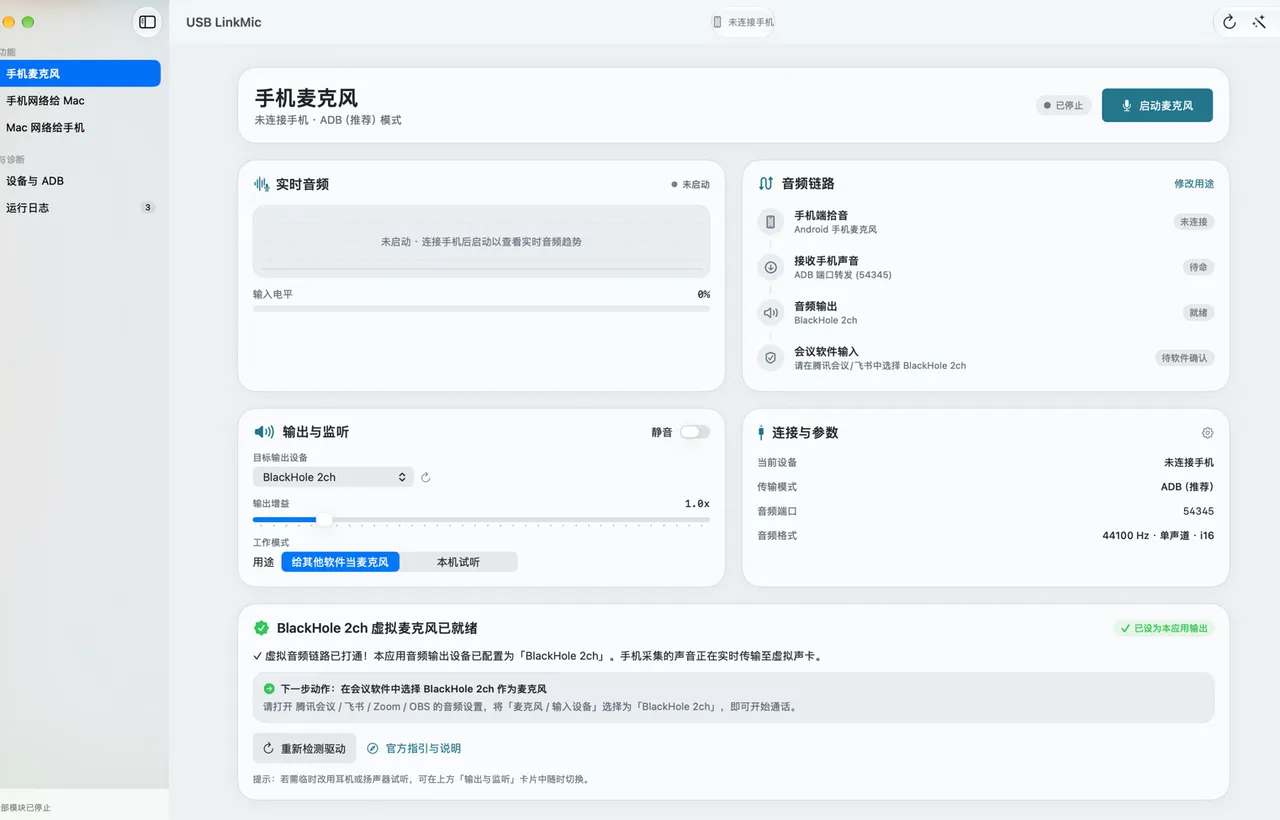
Task: Click the 输出增益 slider thumb
Action: [x=324, y=520]
